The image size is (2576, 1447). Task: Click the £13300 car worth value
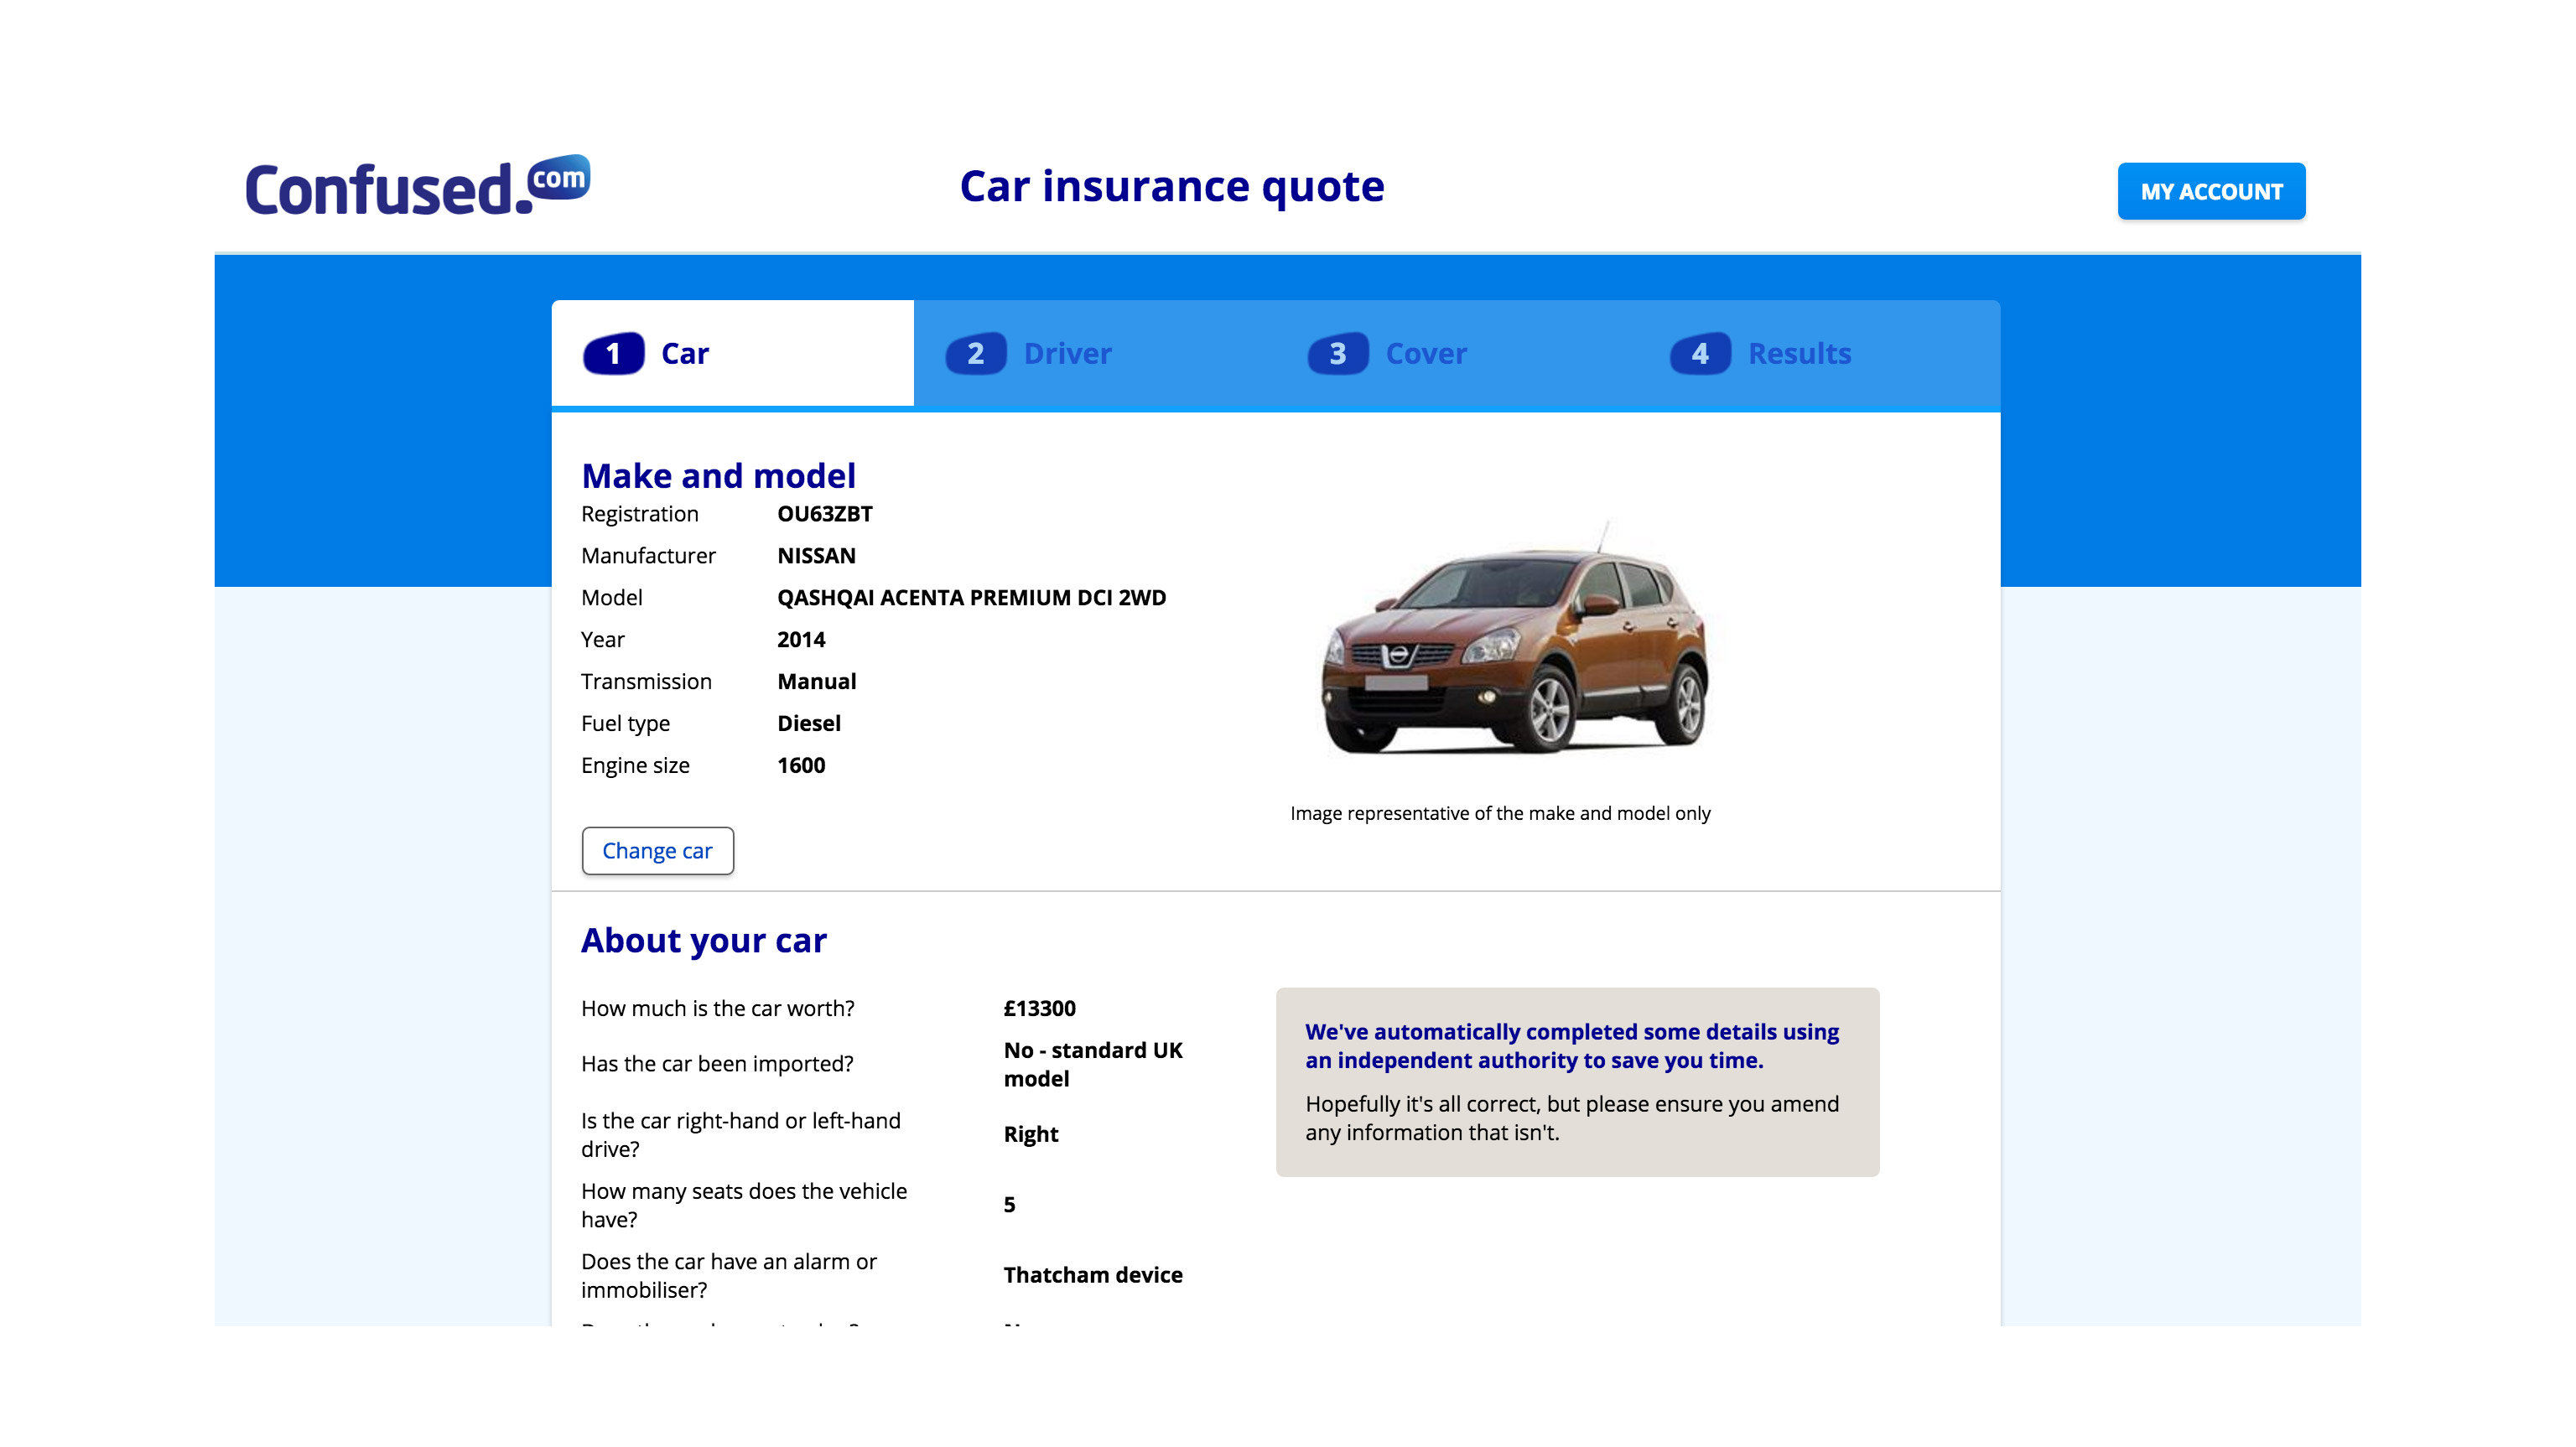[1038, 1009]
